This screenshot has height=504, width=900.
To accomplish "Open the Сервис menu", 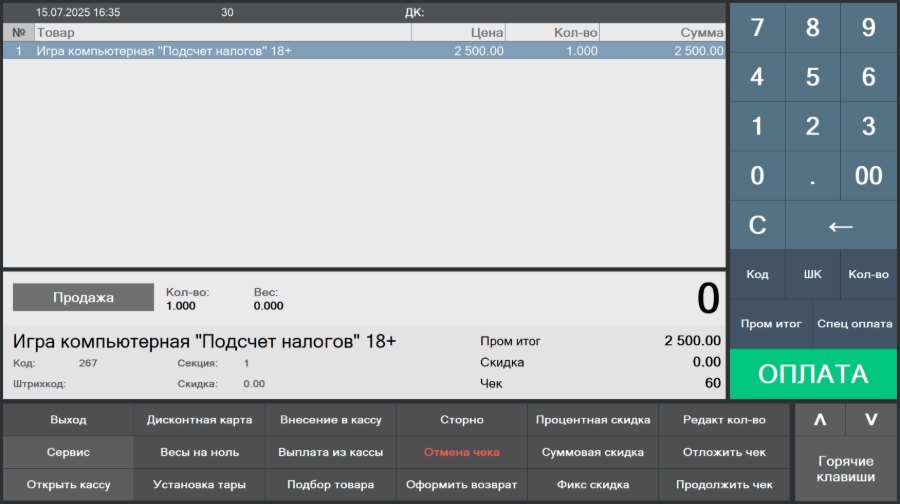I will point(68,452).
